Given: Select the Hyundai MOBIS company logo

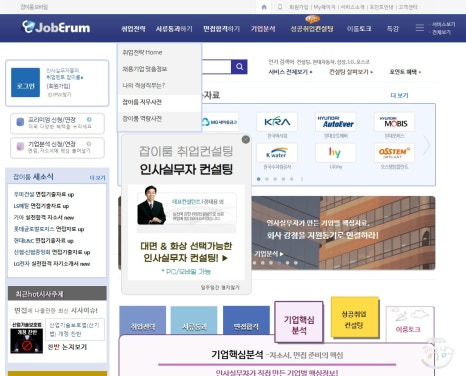Looking at the screenshot, I should click(x=394, y=122).
